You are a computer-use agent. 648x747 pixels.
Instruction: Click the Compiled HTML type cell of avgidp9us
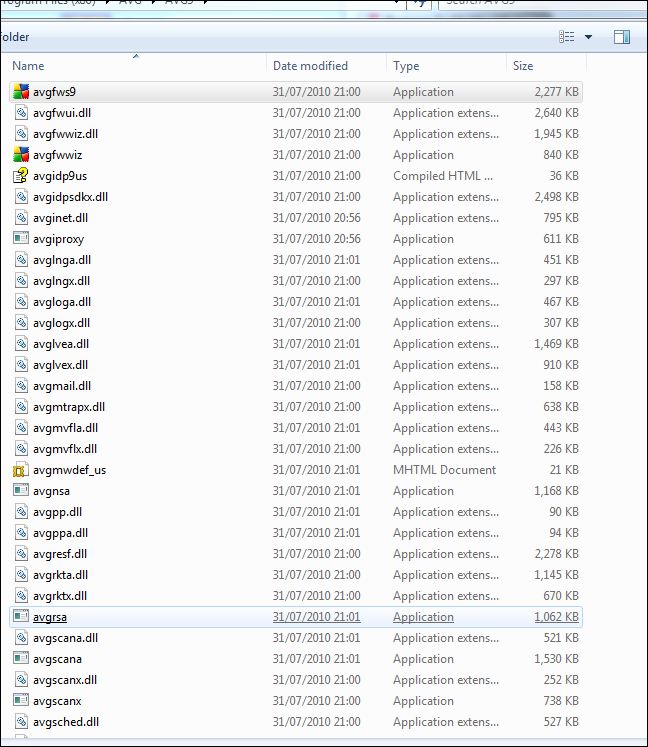click(x=443, y=176)
